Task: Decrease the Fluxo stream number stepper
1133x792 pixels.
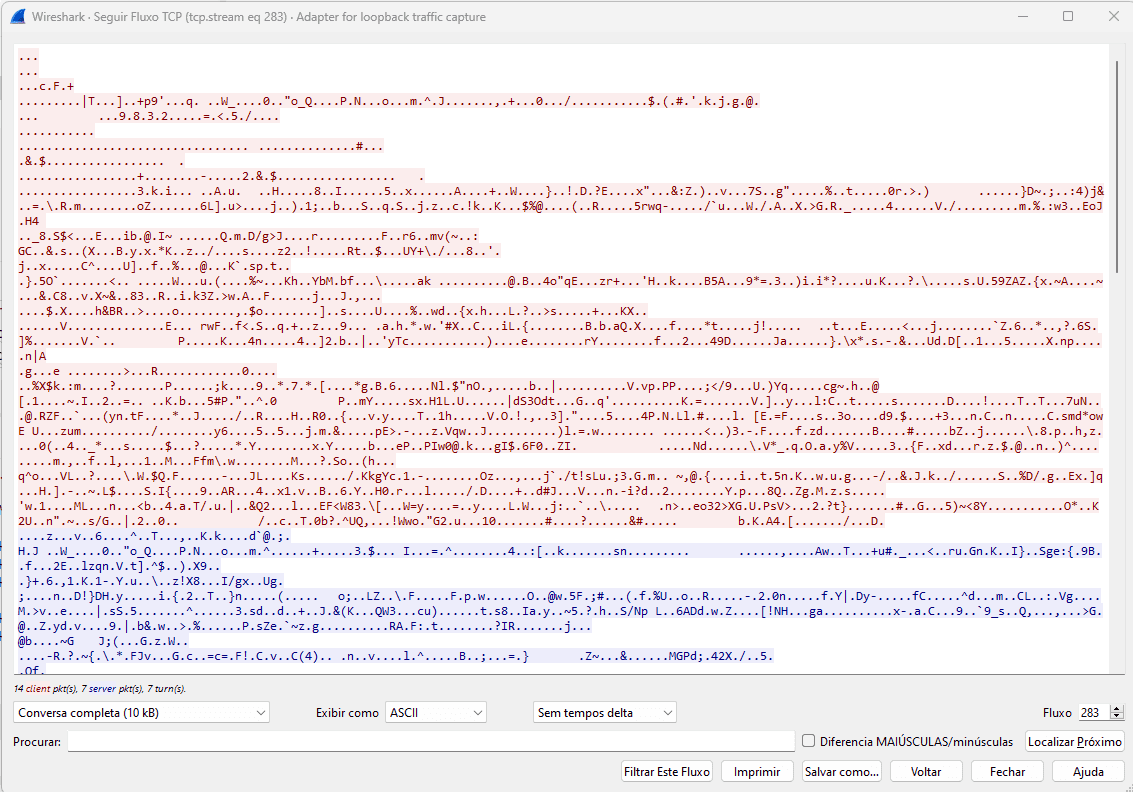Action: pyautogui.click(x=1117, y=718)
